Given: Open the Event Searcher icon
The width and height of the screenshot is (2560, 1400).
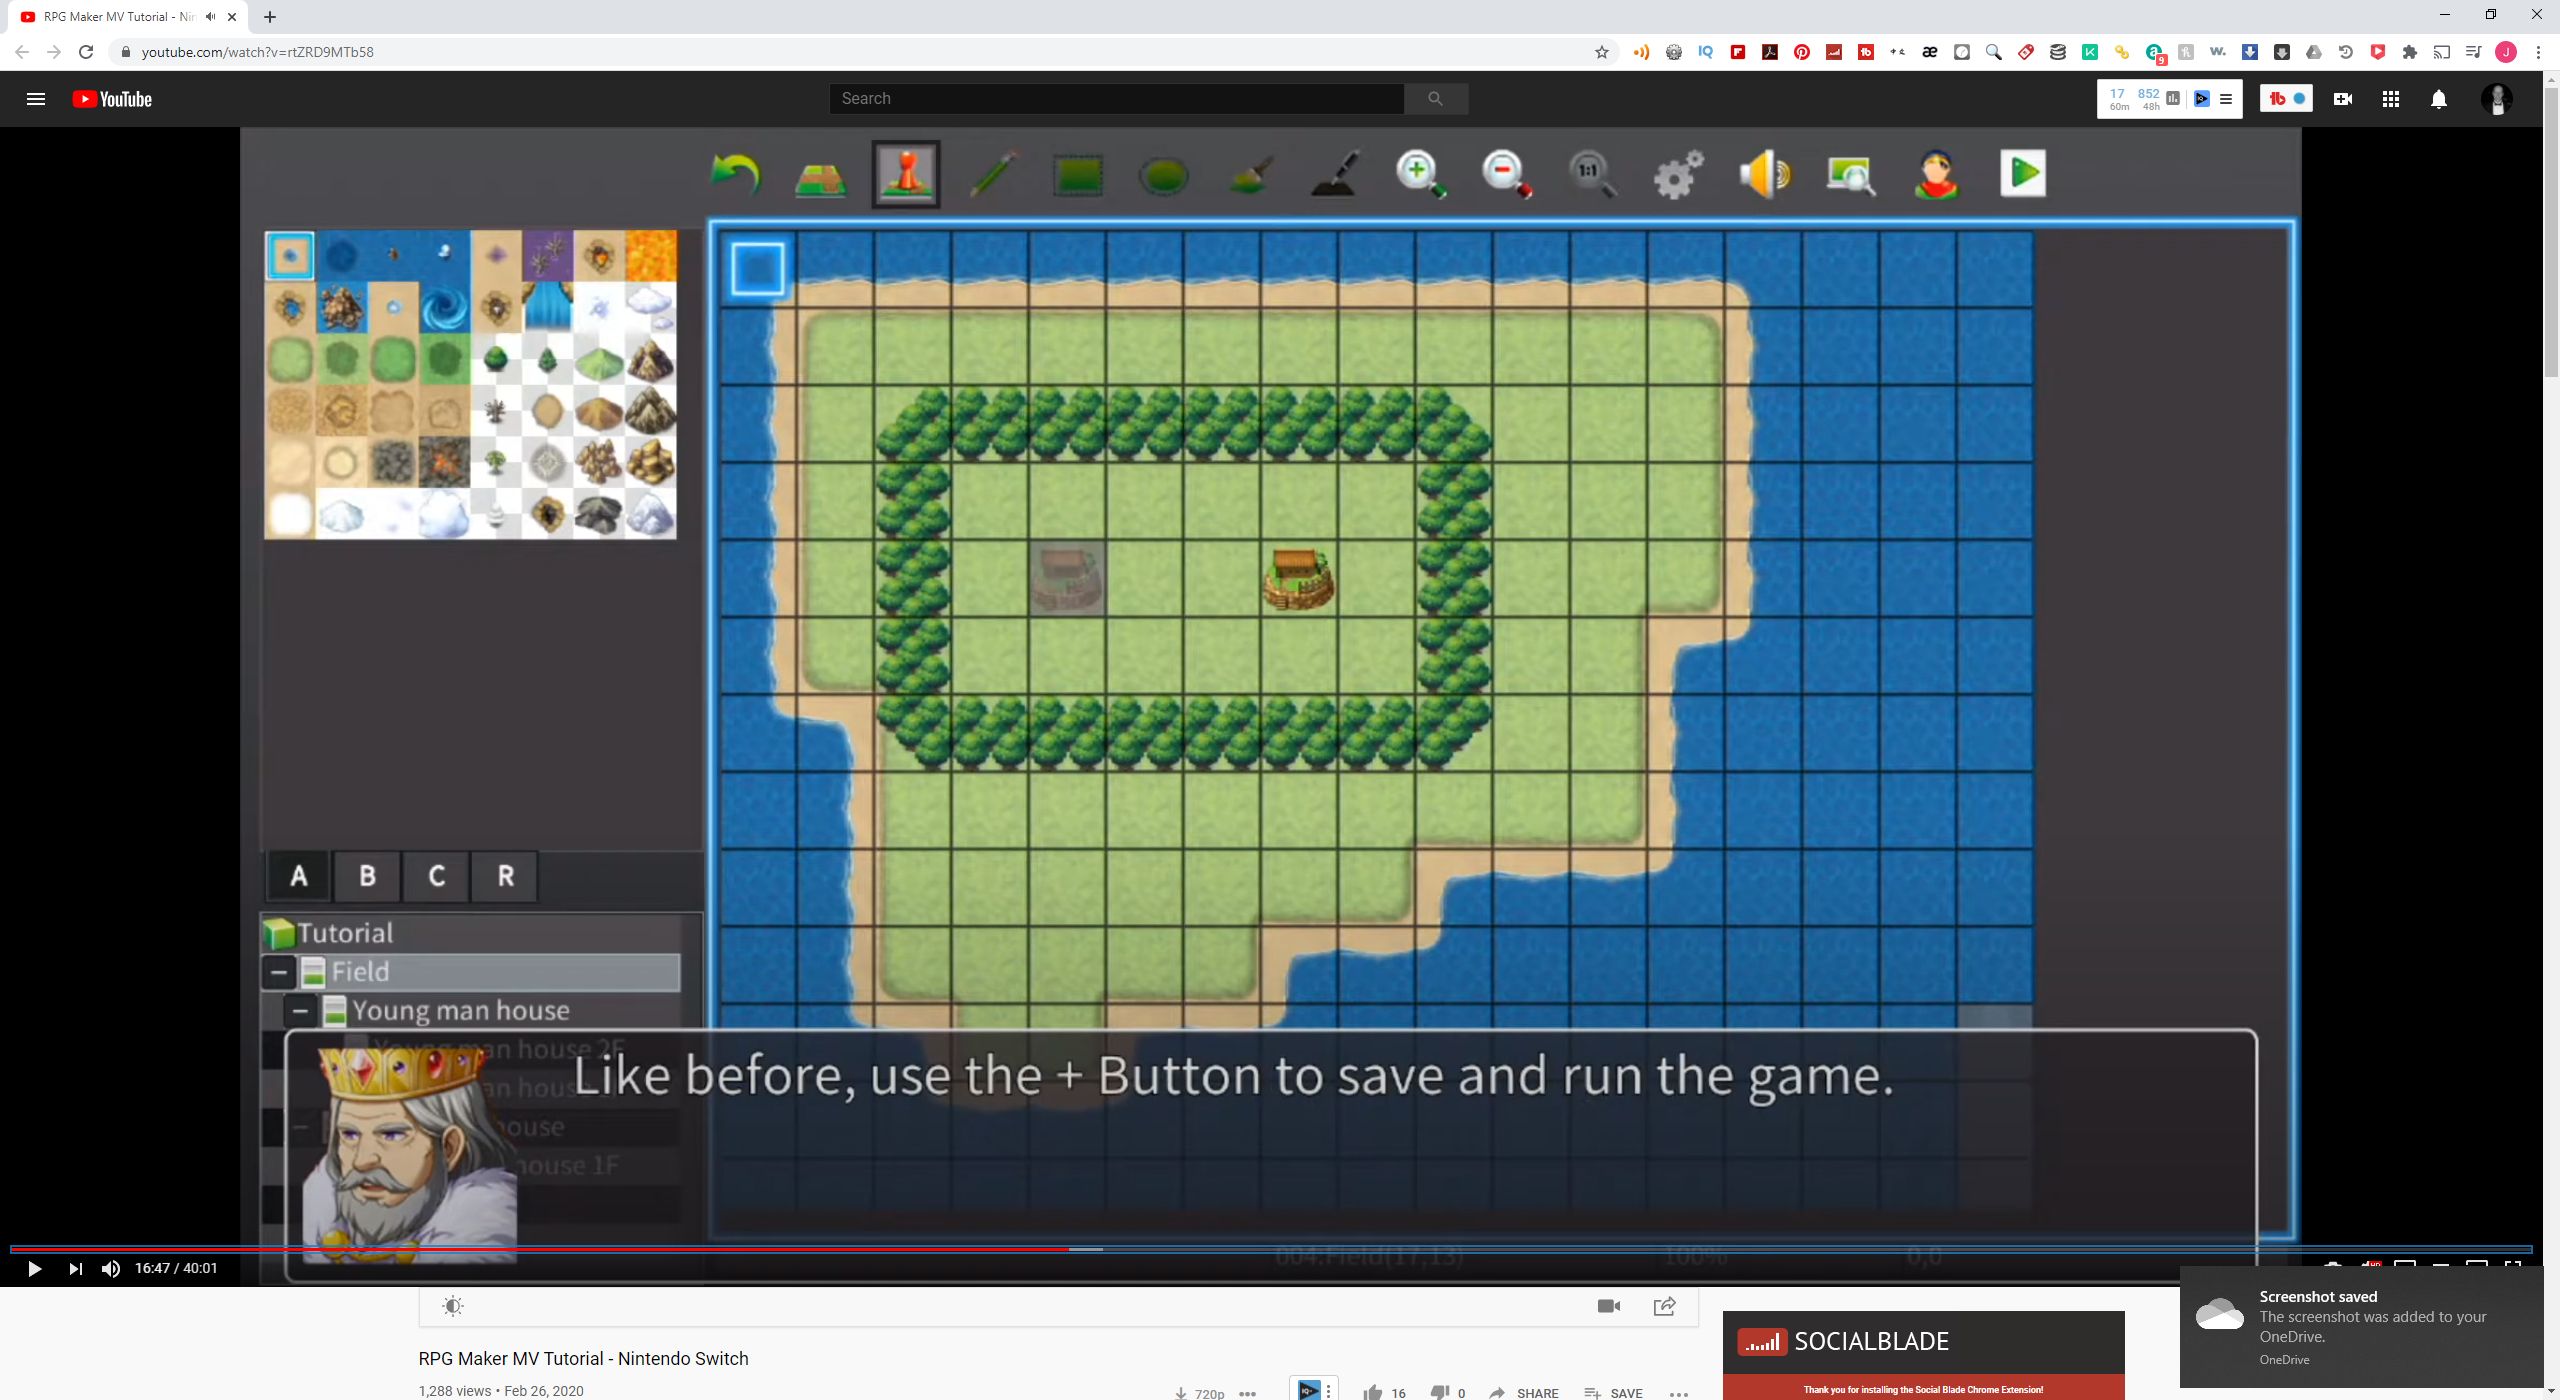Looking at the screenshot, I should point(1850,174).
